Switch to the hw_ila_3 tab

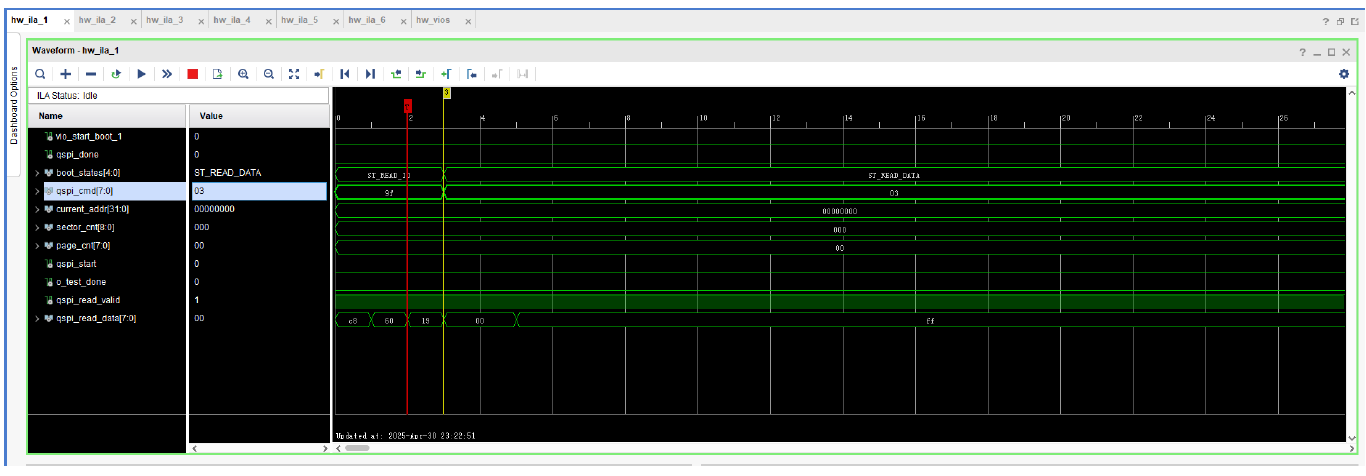[165, 20]
